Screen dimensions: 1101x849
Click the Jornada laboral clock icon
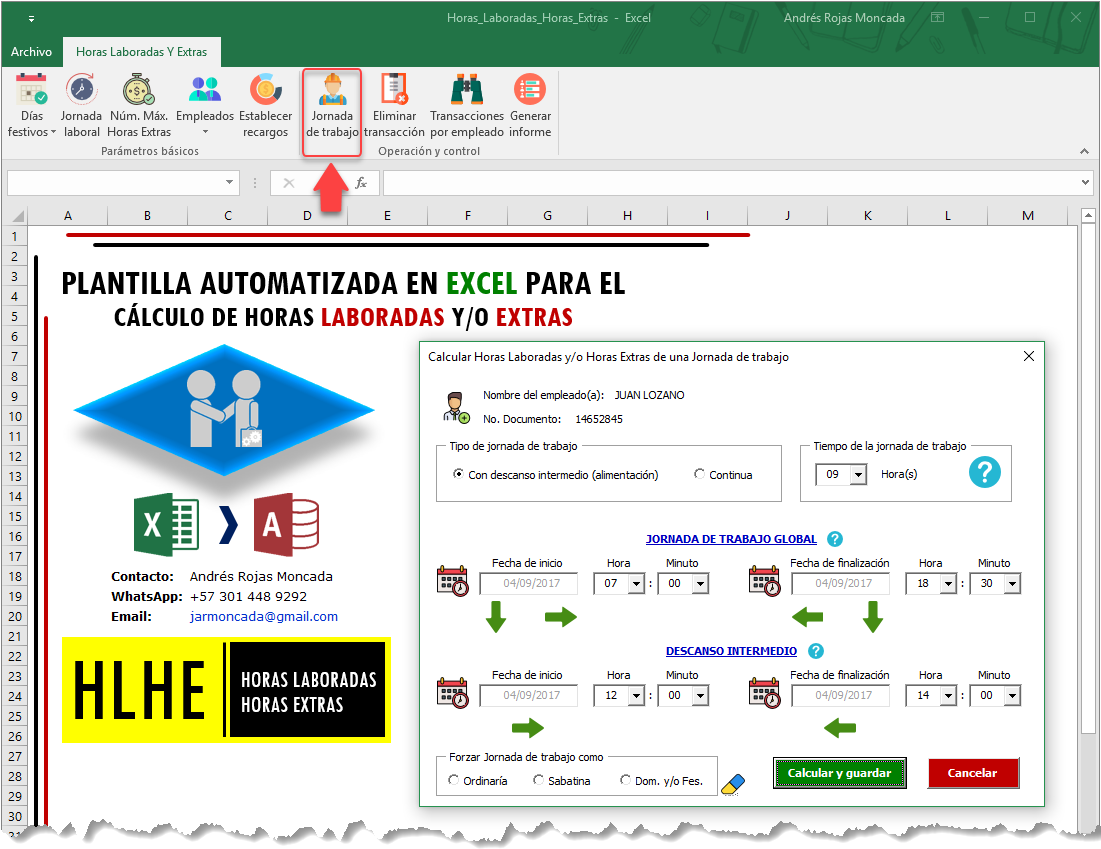click(x=81, y=90)
